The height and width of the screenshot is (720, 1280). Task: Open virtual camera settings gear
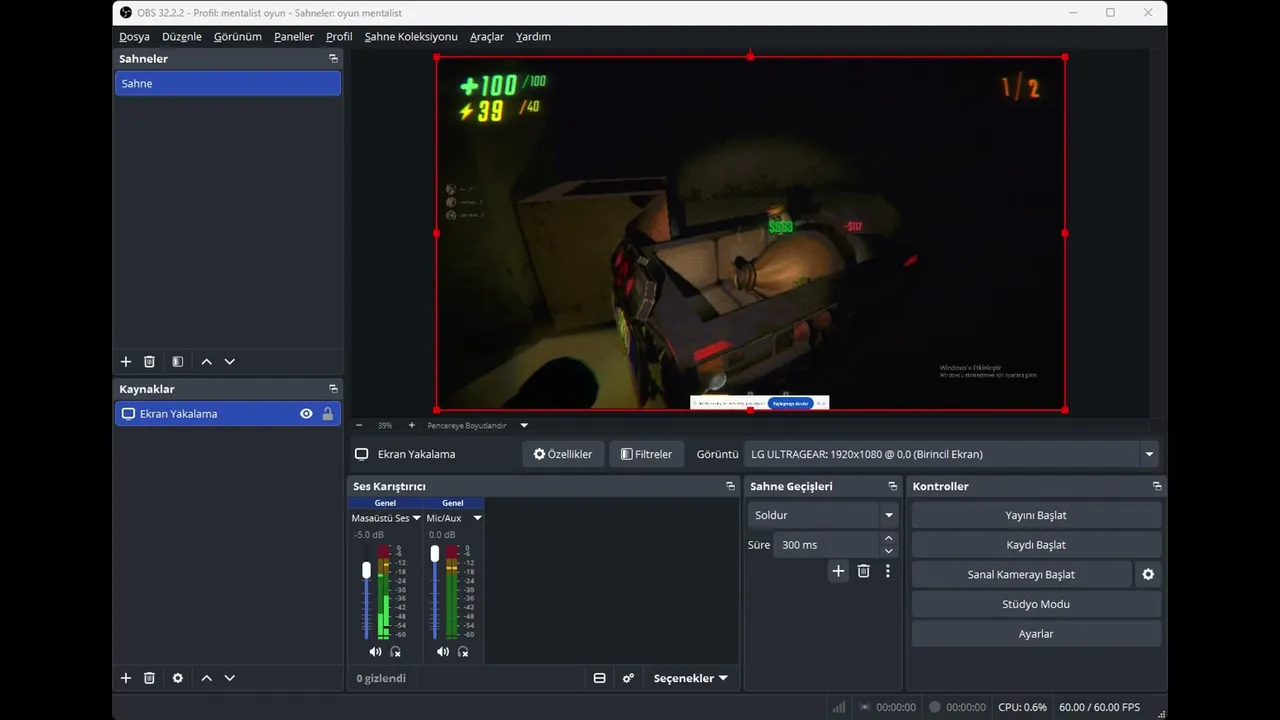[1148, 575]
